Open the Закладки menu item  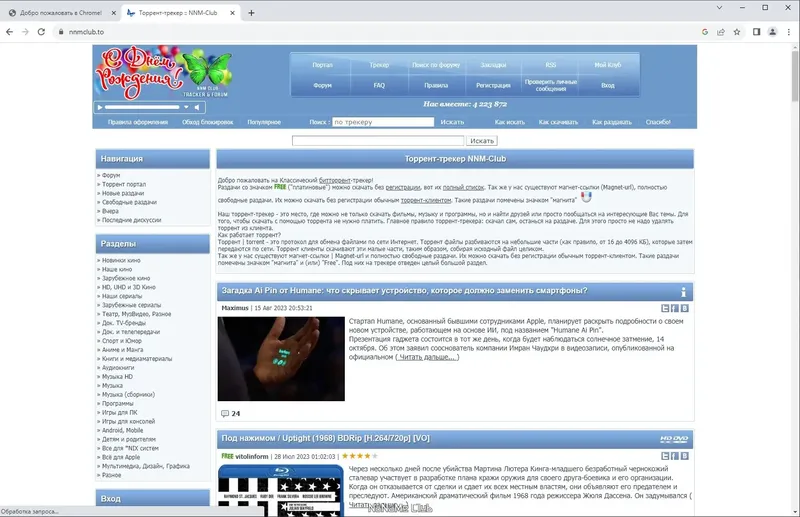pyautogui.click(x=493, y=65)
